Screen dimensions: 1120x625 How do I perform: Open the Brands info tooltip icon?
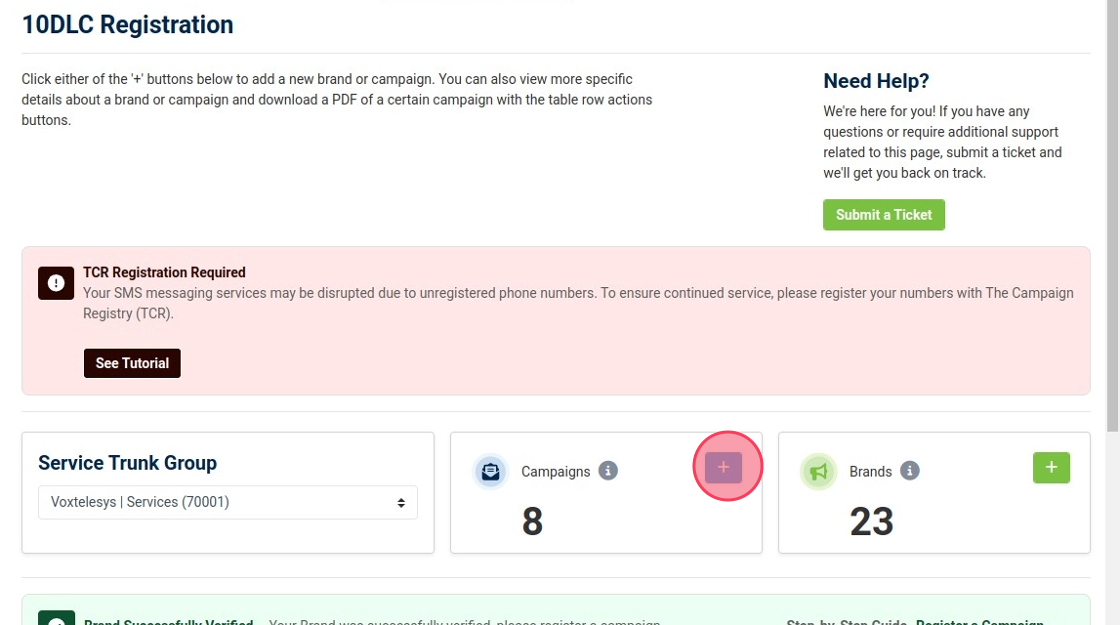point(909,471)
